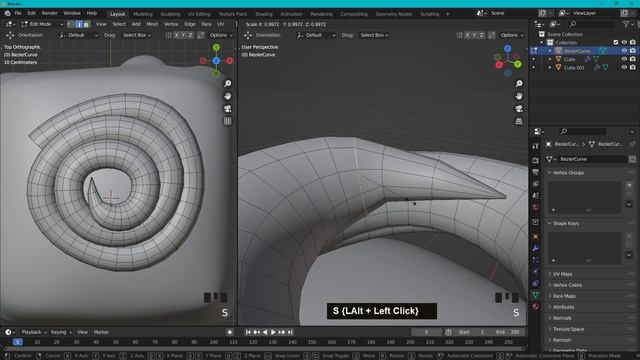Click the timeline horizontal scrollbar

tap(264, 349)
